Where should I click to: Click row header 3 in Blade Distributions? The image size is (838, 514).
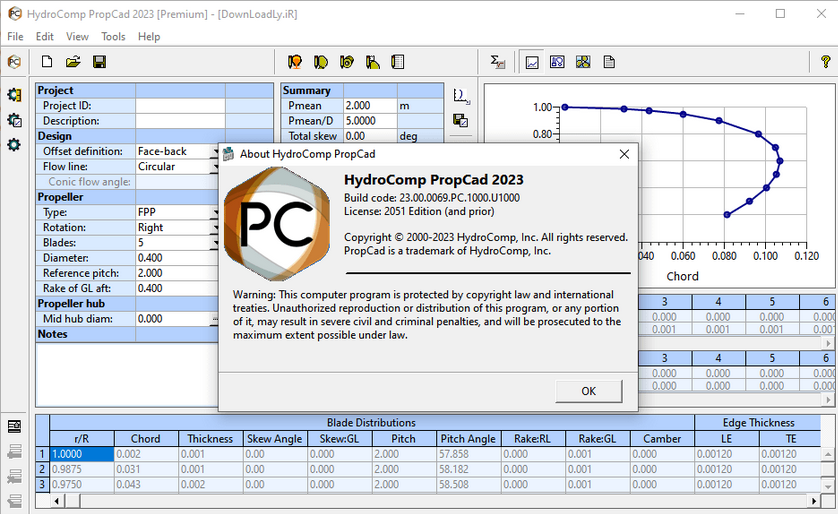click(42, 485)
